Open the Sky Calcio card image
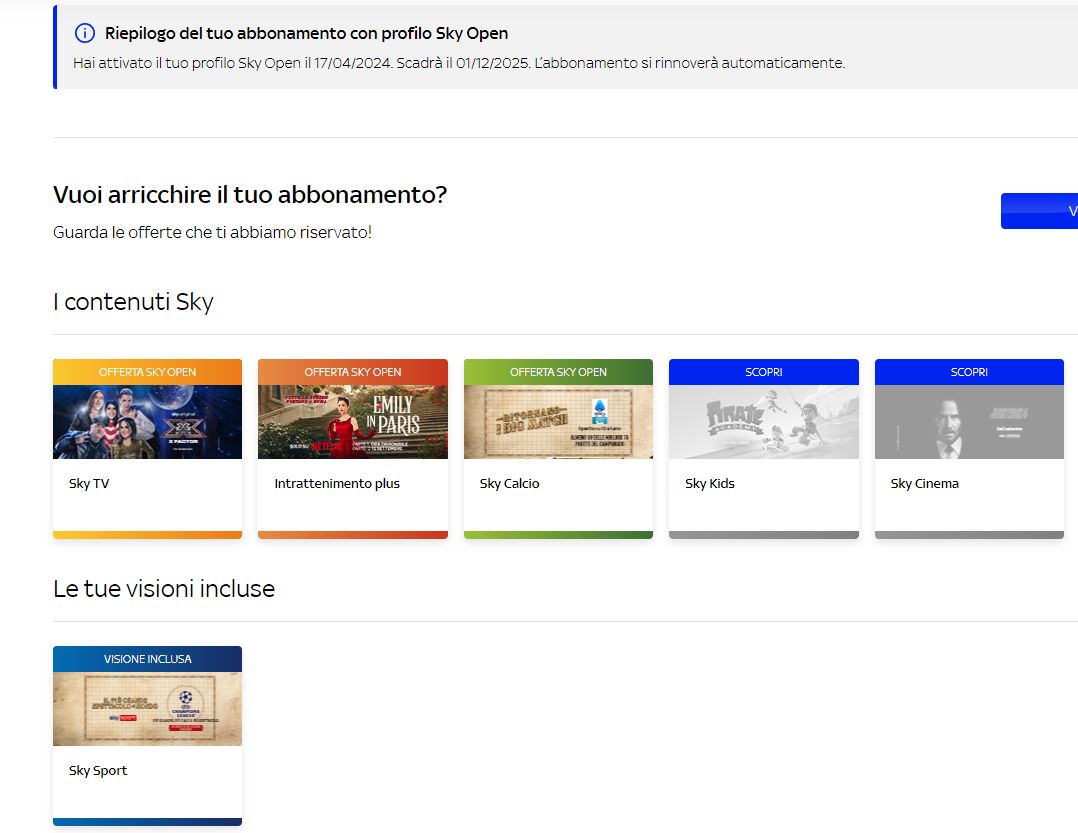Screen dimensions: 1078x833 [558, 422]
